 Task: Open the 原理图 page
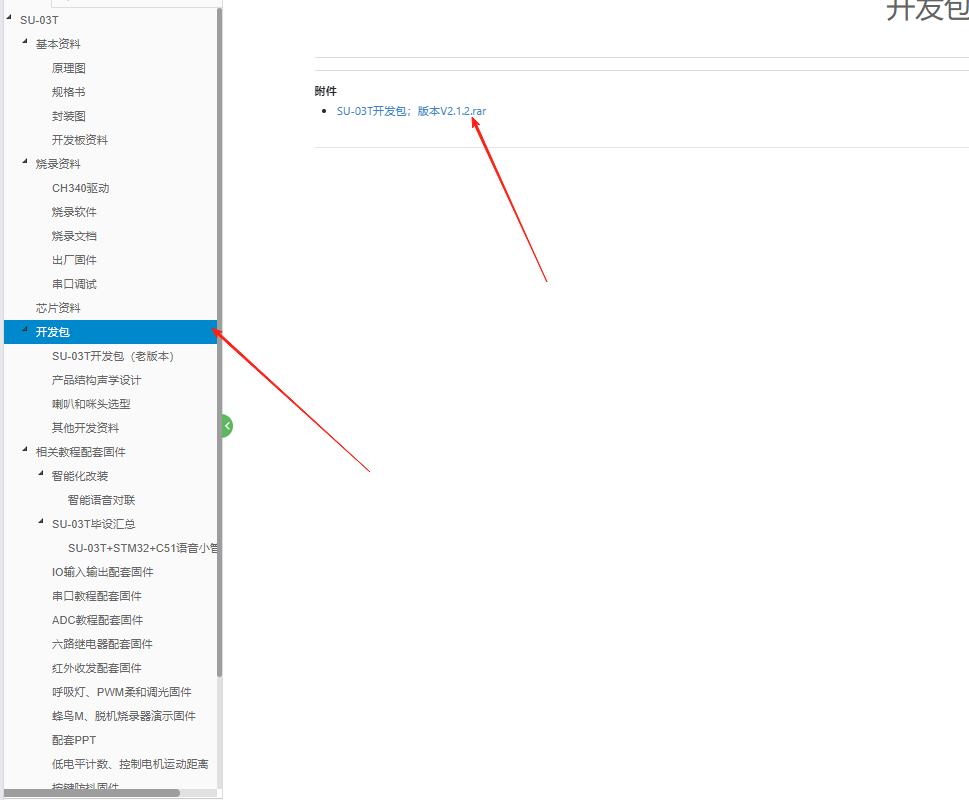click(x=69, y=68)
